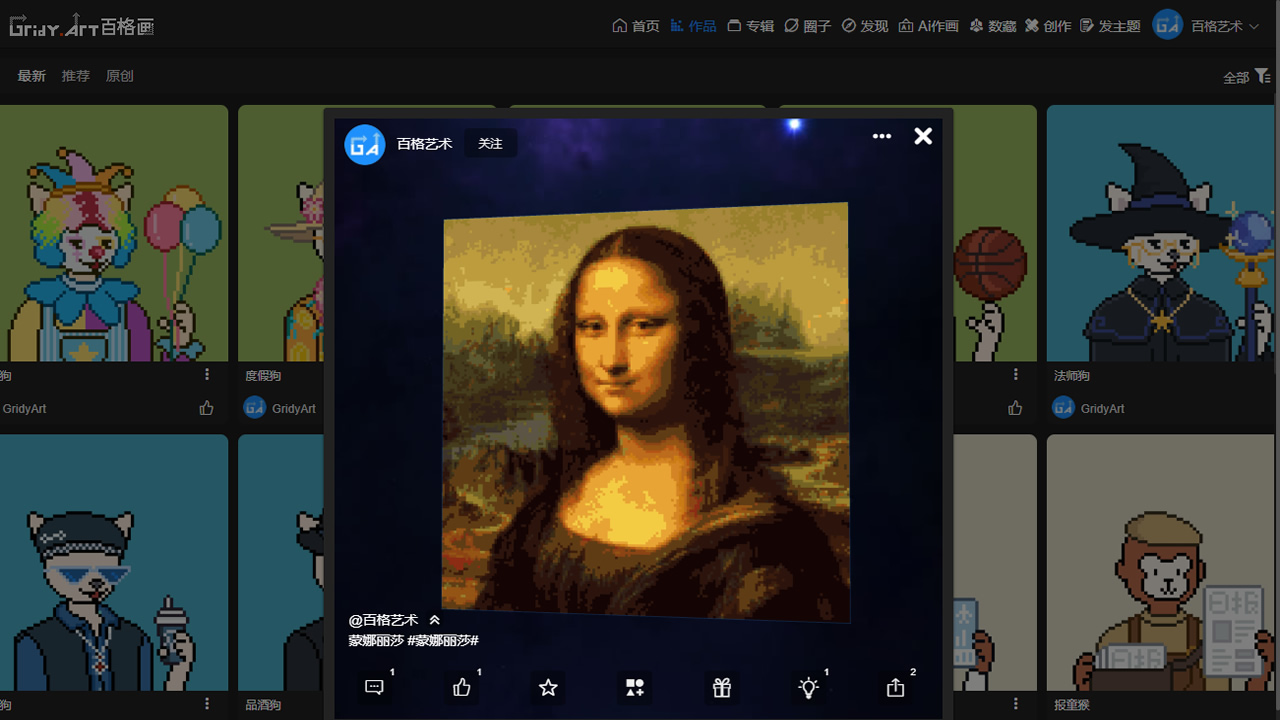Open the Ai作画 menu item
The image size is (1280, 720).
(x=928, y=26)
